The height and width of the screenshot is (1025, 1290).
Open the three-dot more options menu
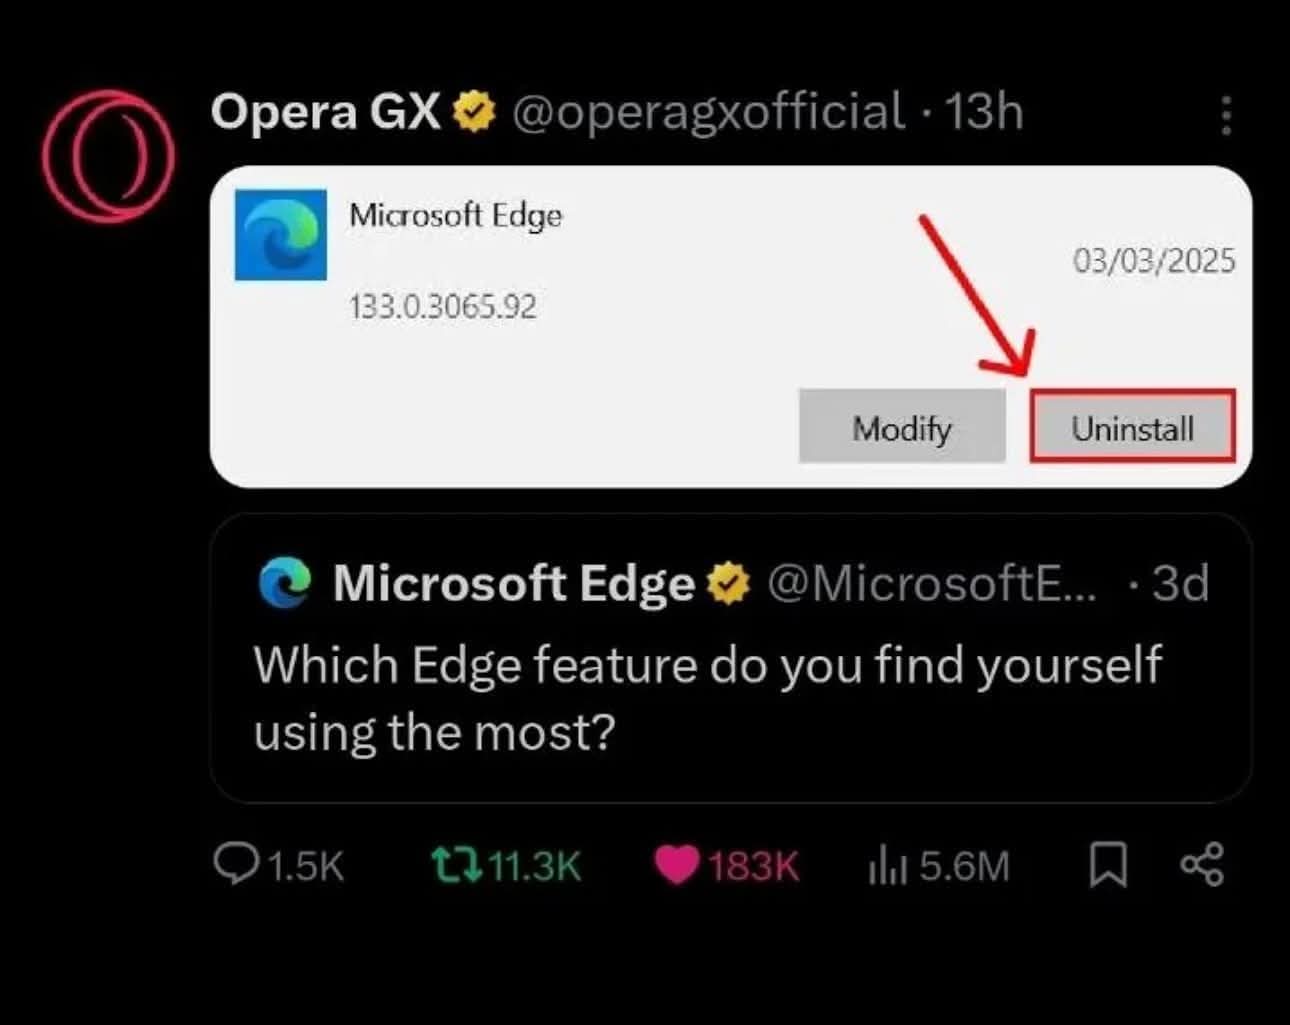click(x=1226, y=116)
